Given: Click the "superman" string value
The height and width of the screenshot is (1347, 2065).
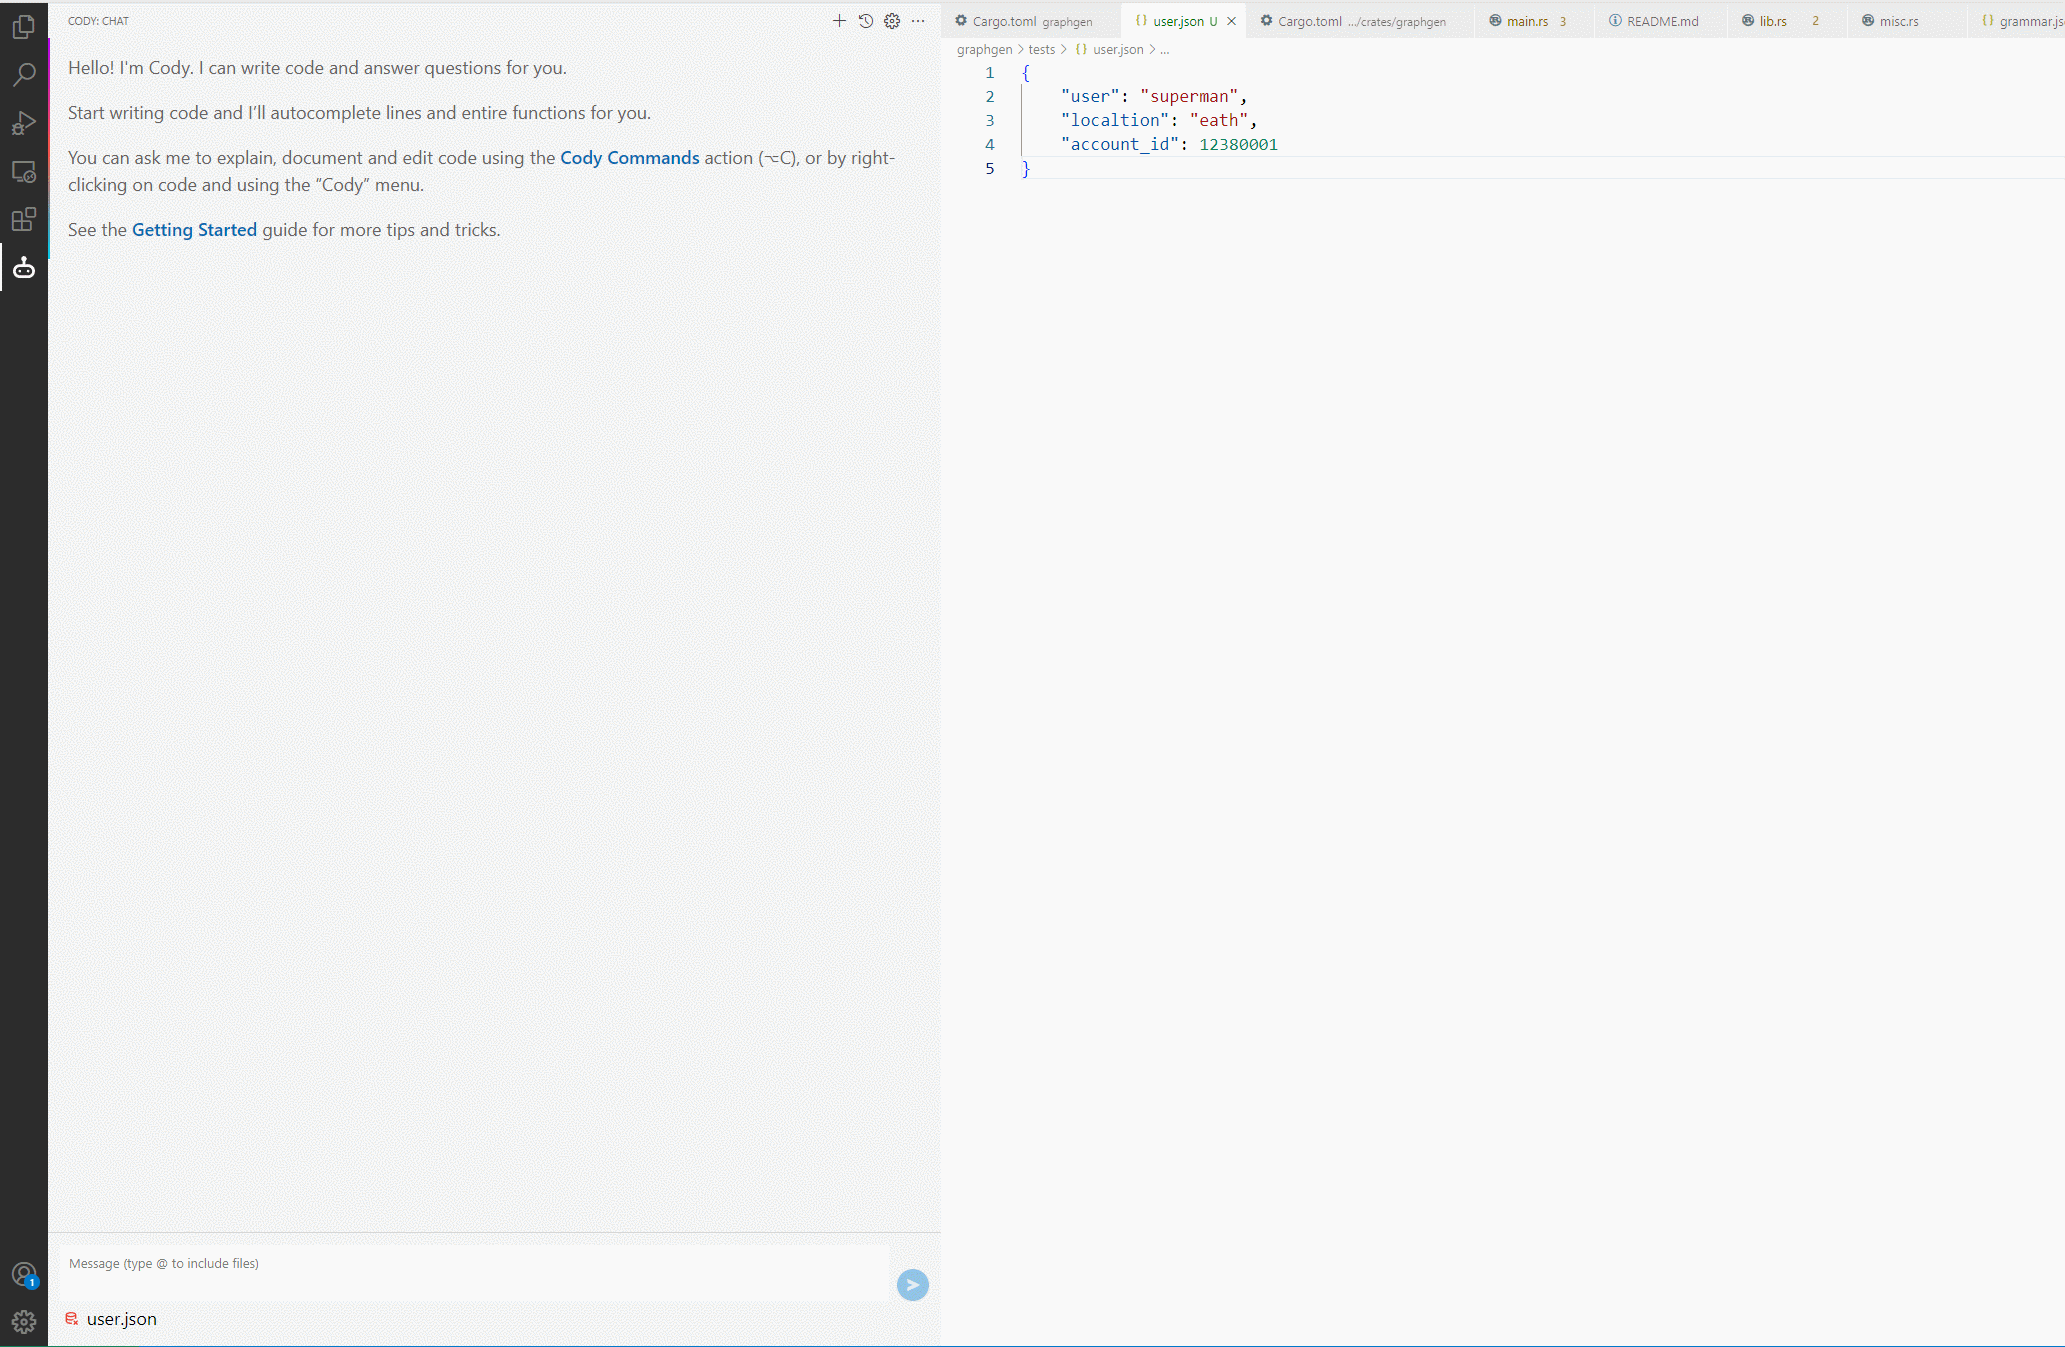Looking at the screenshot, I should coord(1189,97).
